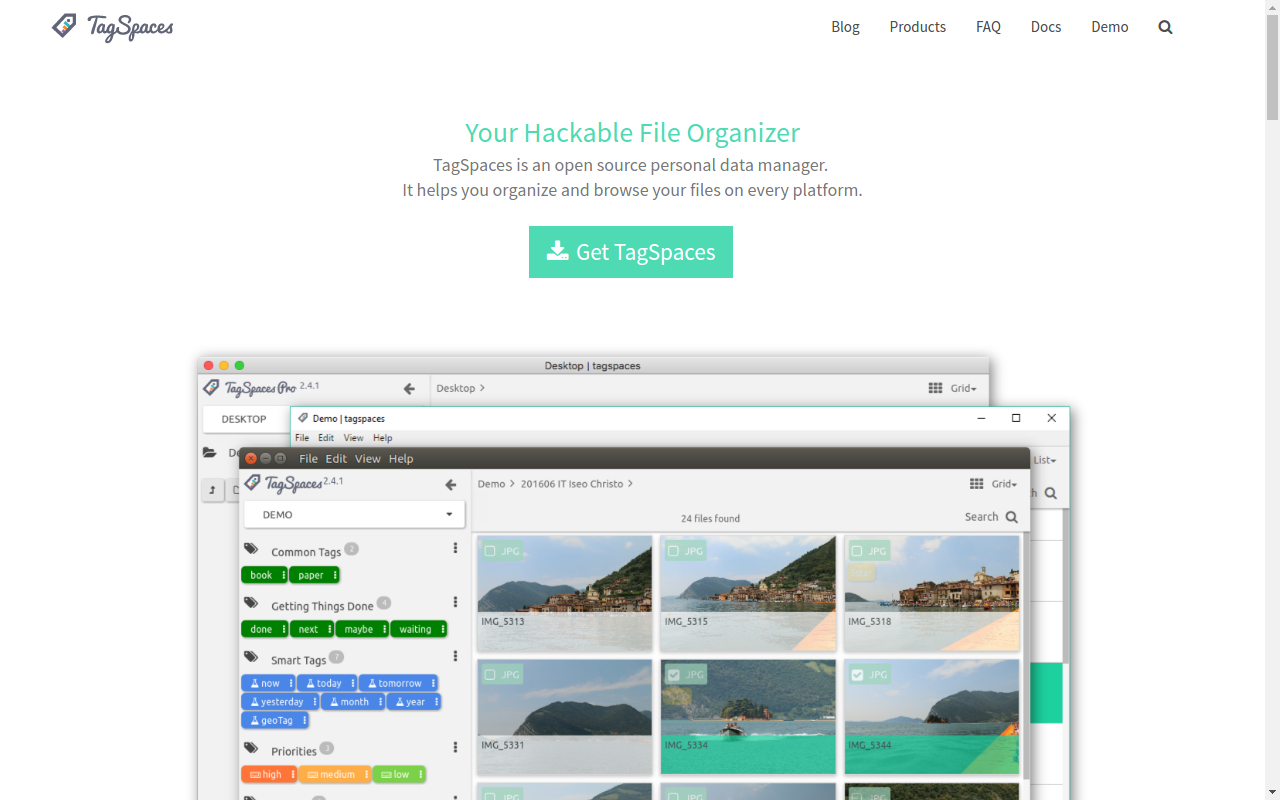The width and height of the screenshot is (1280, 800).
Task: Click the up-arrow button in the Desktop window
Action: click(212, 490)
